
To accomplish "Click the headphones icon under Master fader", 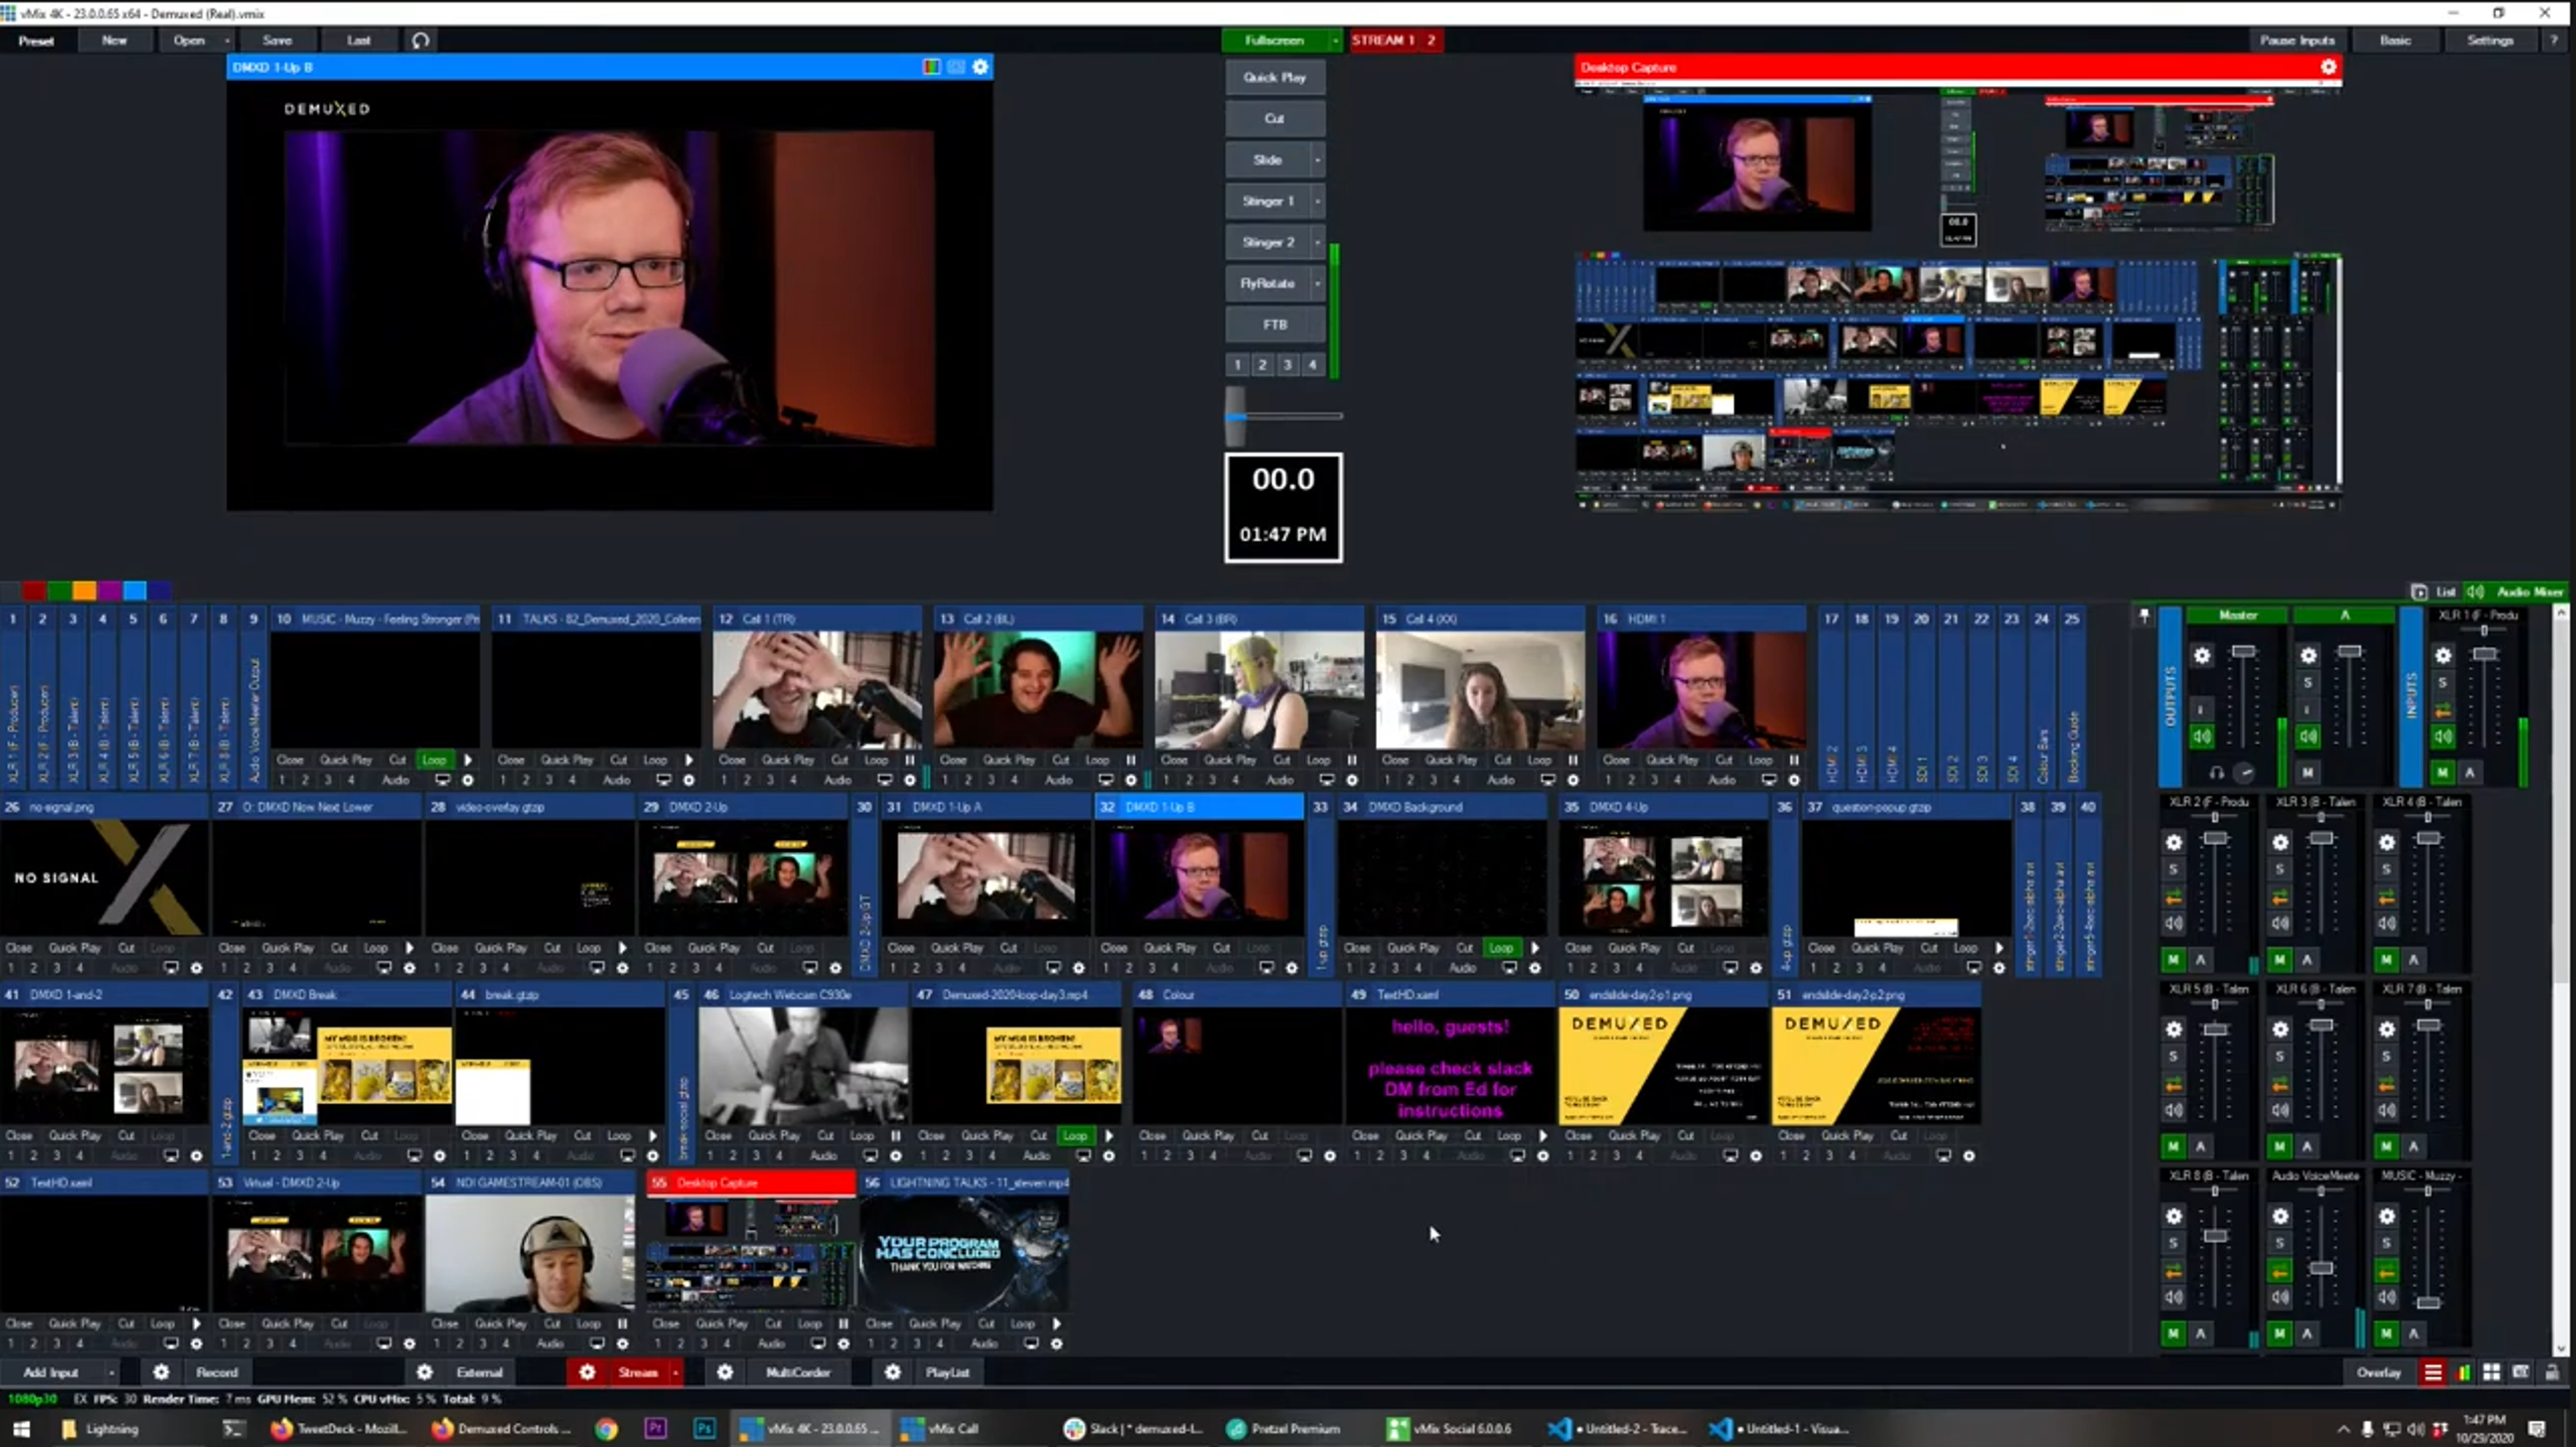I will click(2217, 773).
